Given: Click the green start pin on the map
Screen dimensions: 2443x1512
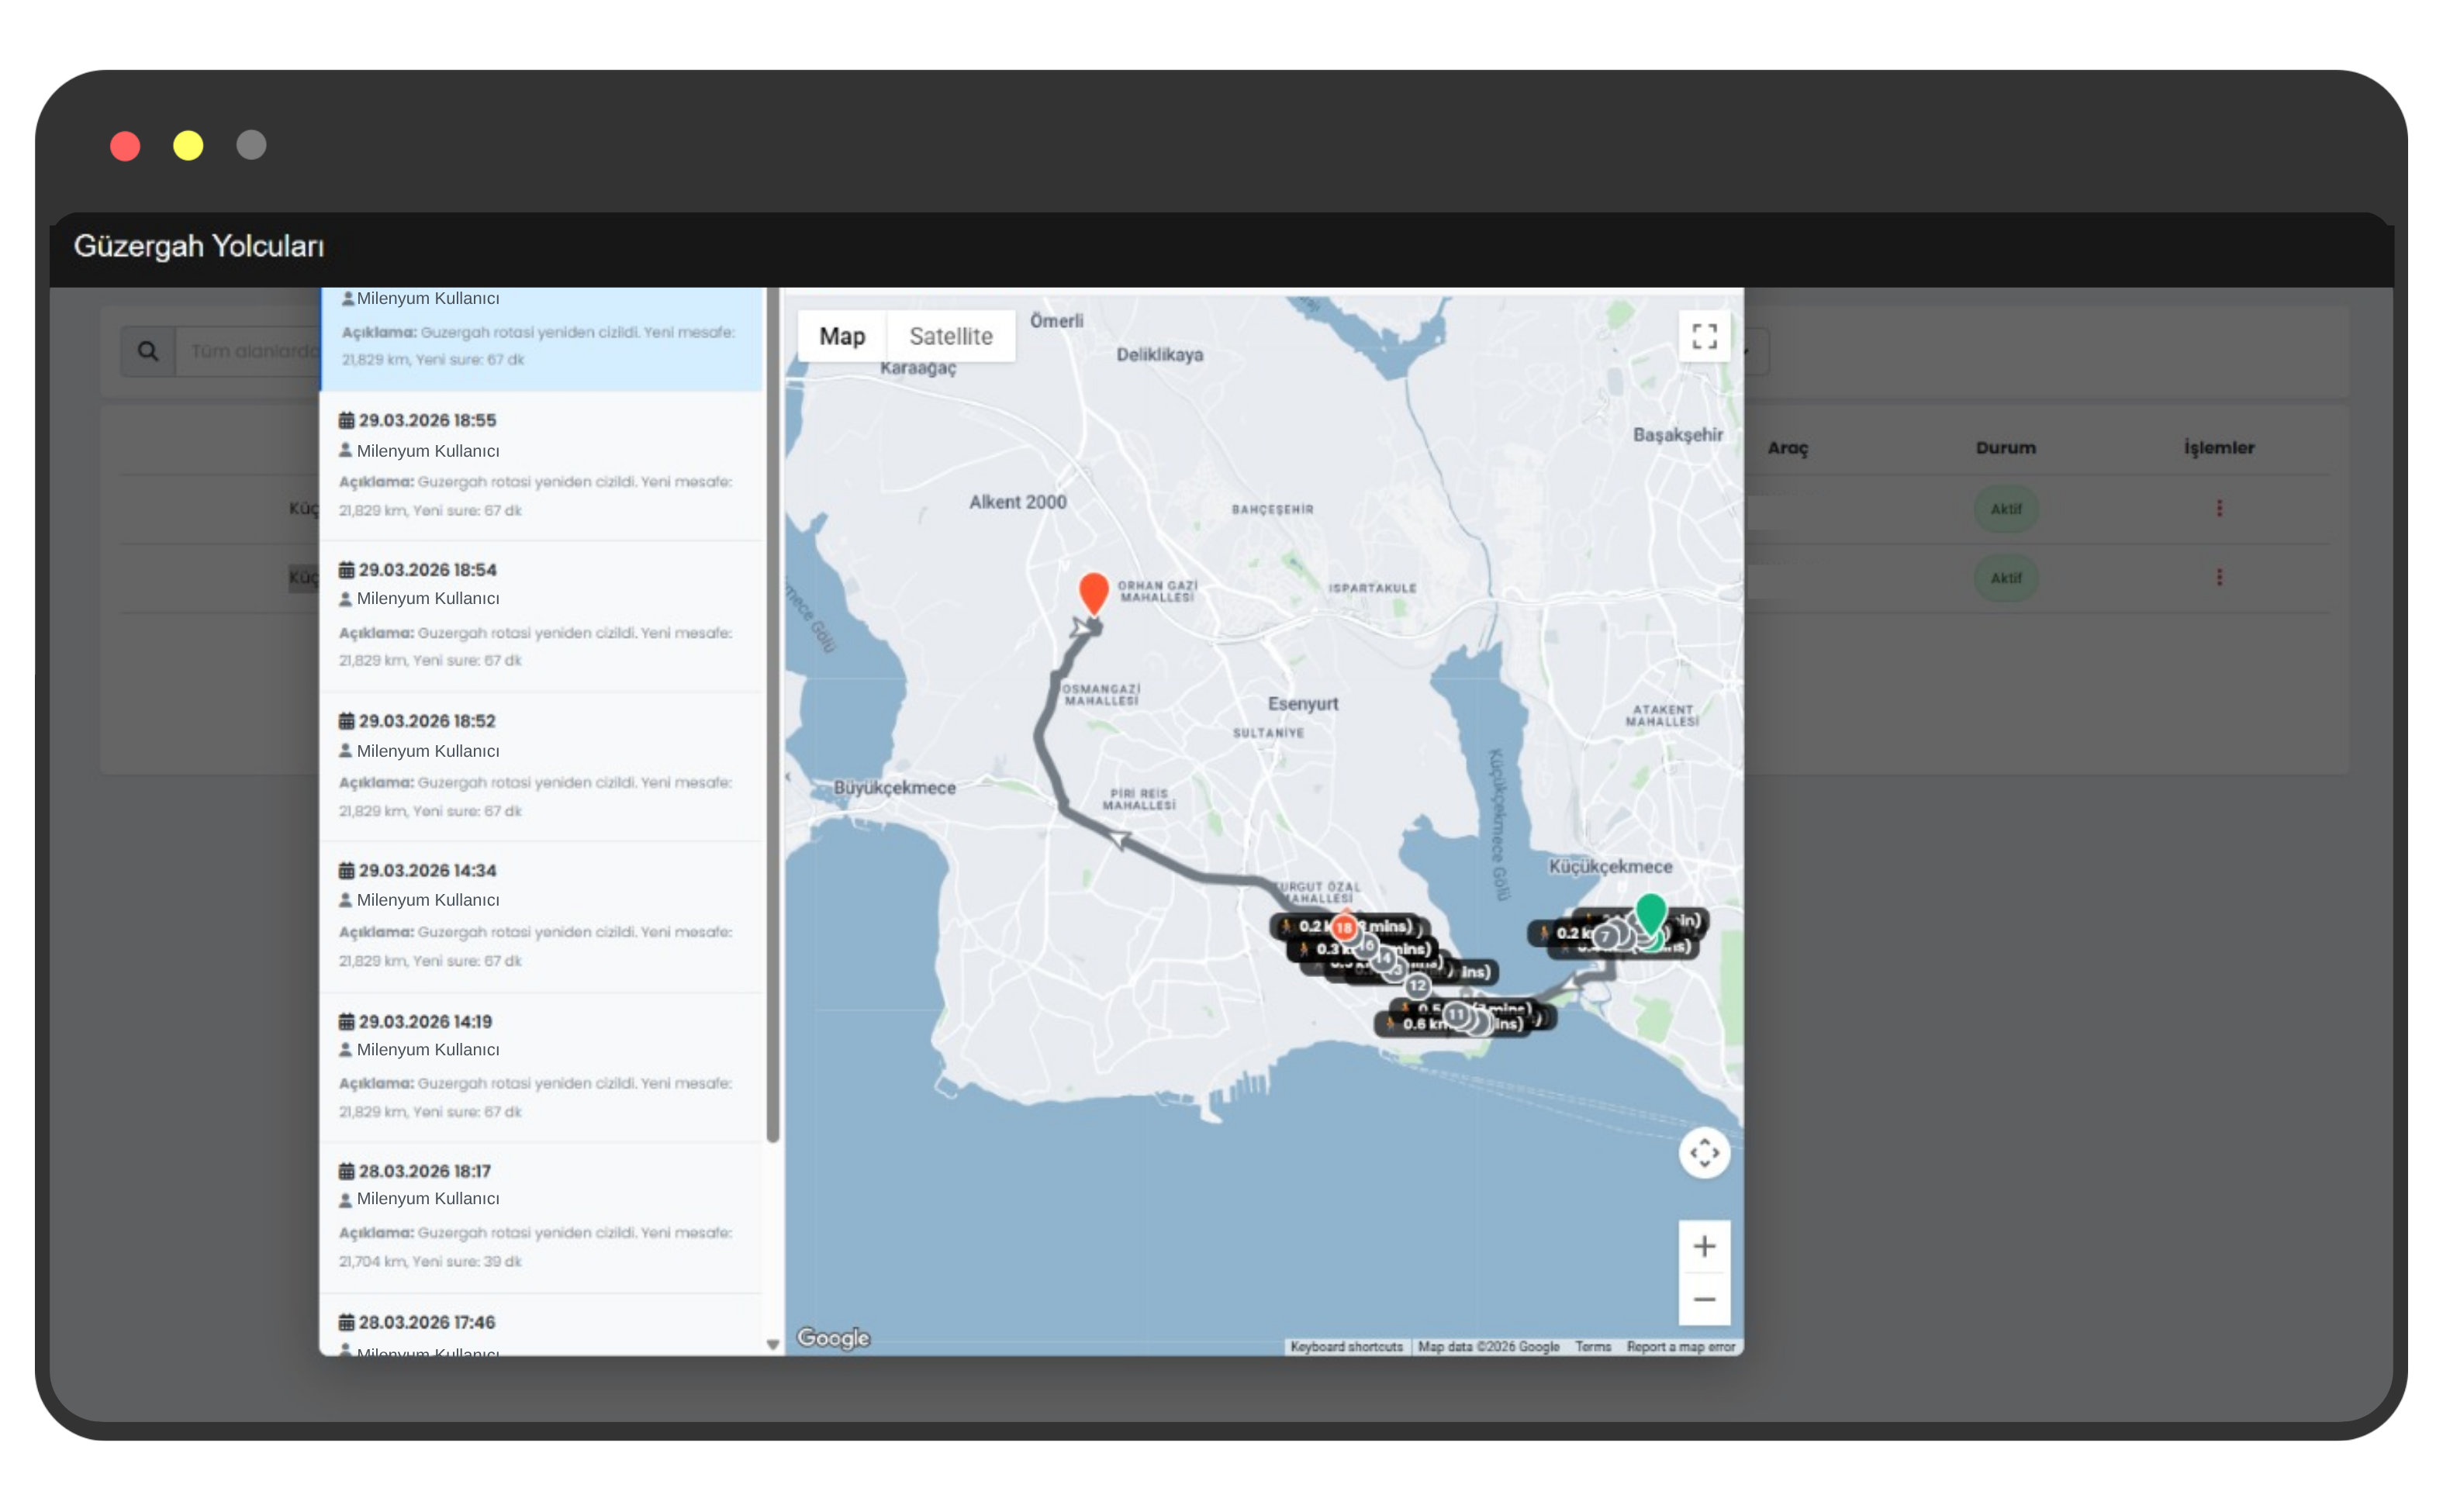Looking at the screenshot, I should pos(1650,913).
